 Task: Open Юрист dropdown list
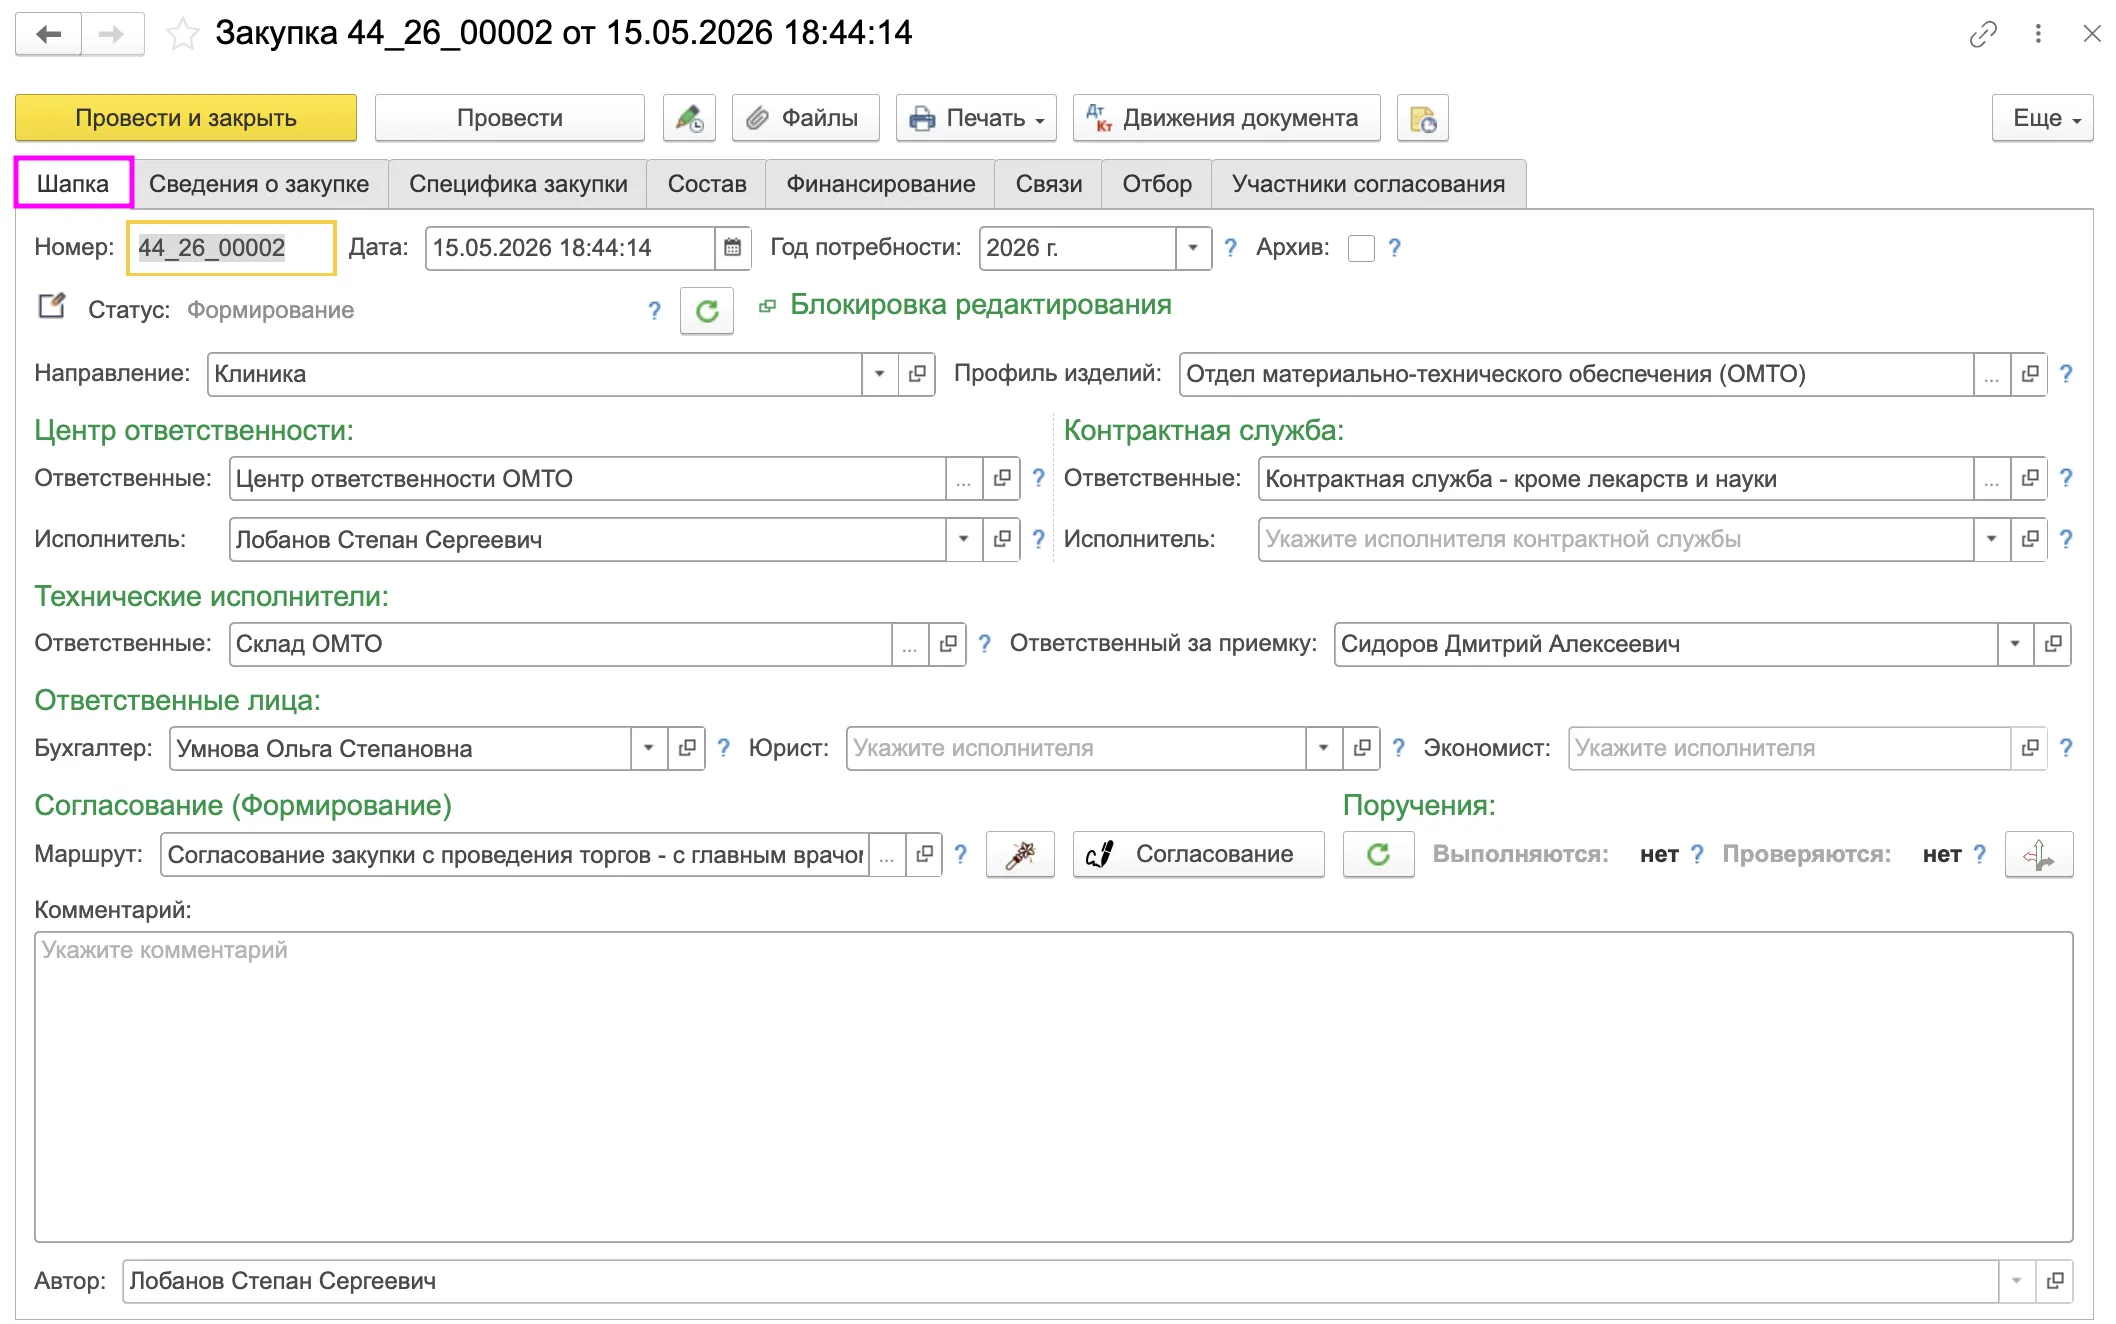1324,748
